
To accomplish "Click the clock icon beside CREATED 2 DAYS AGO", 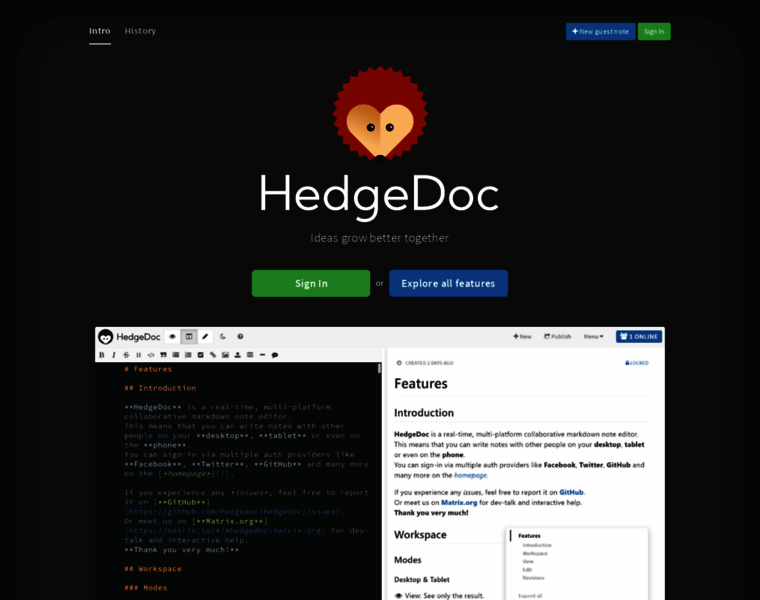I will pos(399,363).
